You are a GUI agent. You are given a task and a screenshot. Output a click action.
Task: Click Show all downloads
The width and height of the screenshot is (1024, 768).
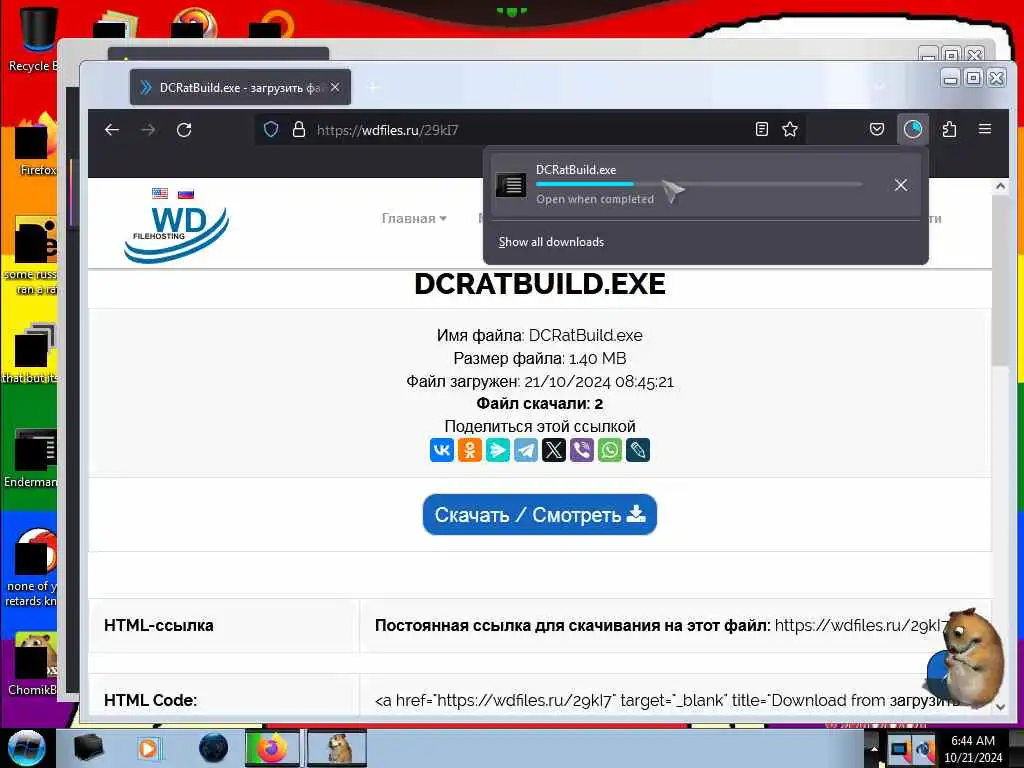[x=551, y=242]
